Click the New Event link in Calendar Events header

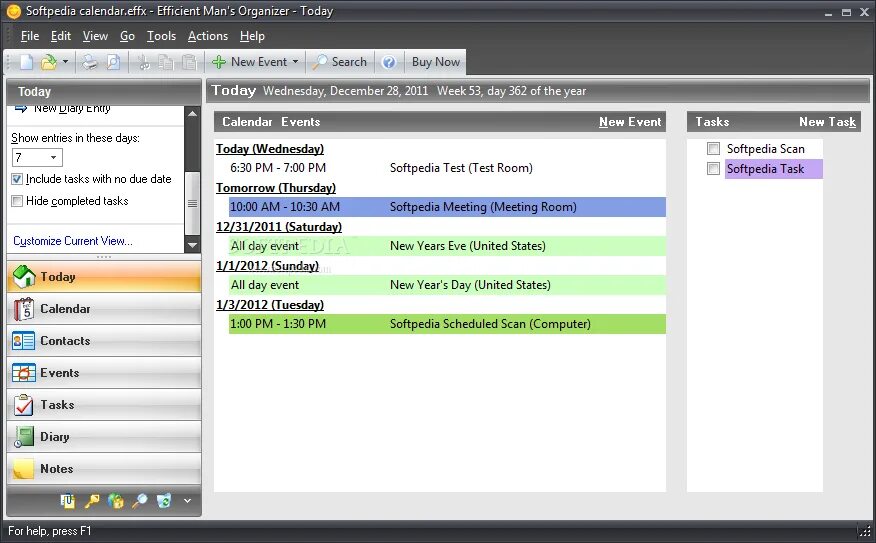[630, 122]
